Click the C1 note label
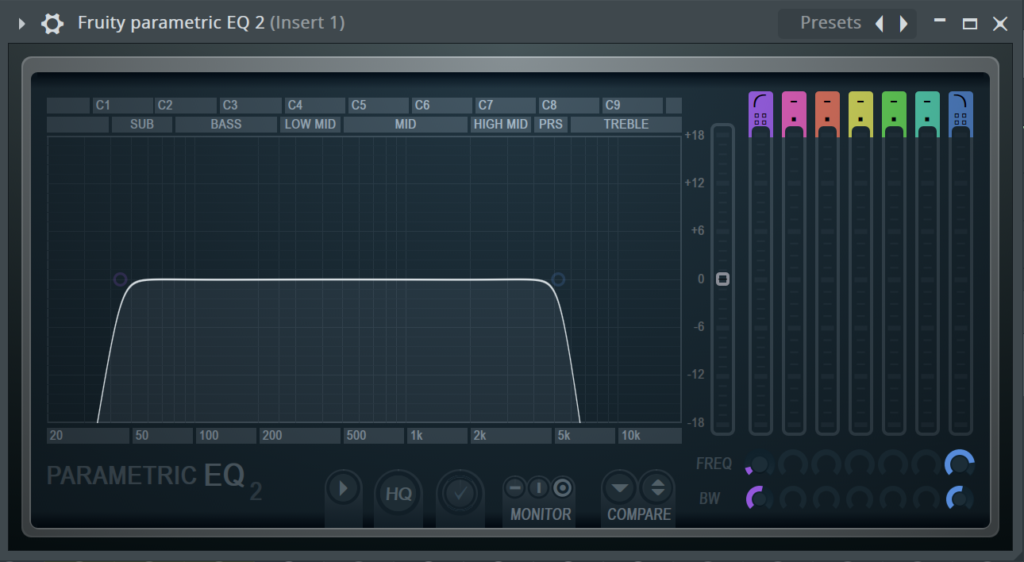 [x=103, y=105]
